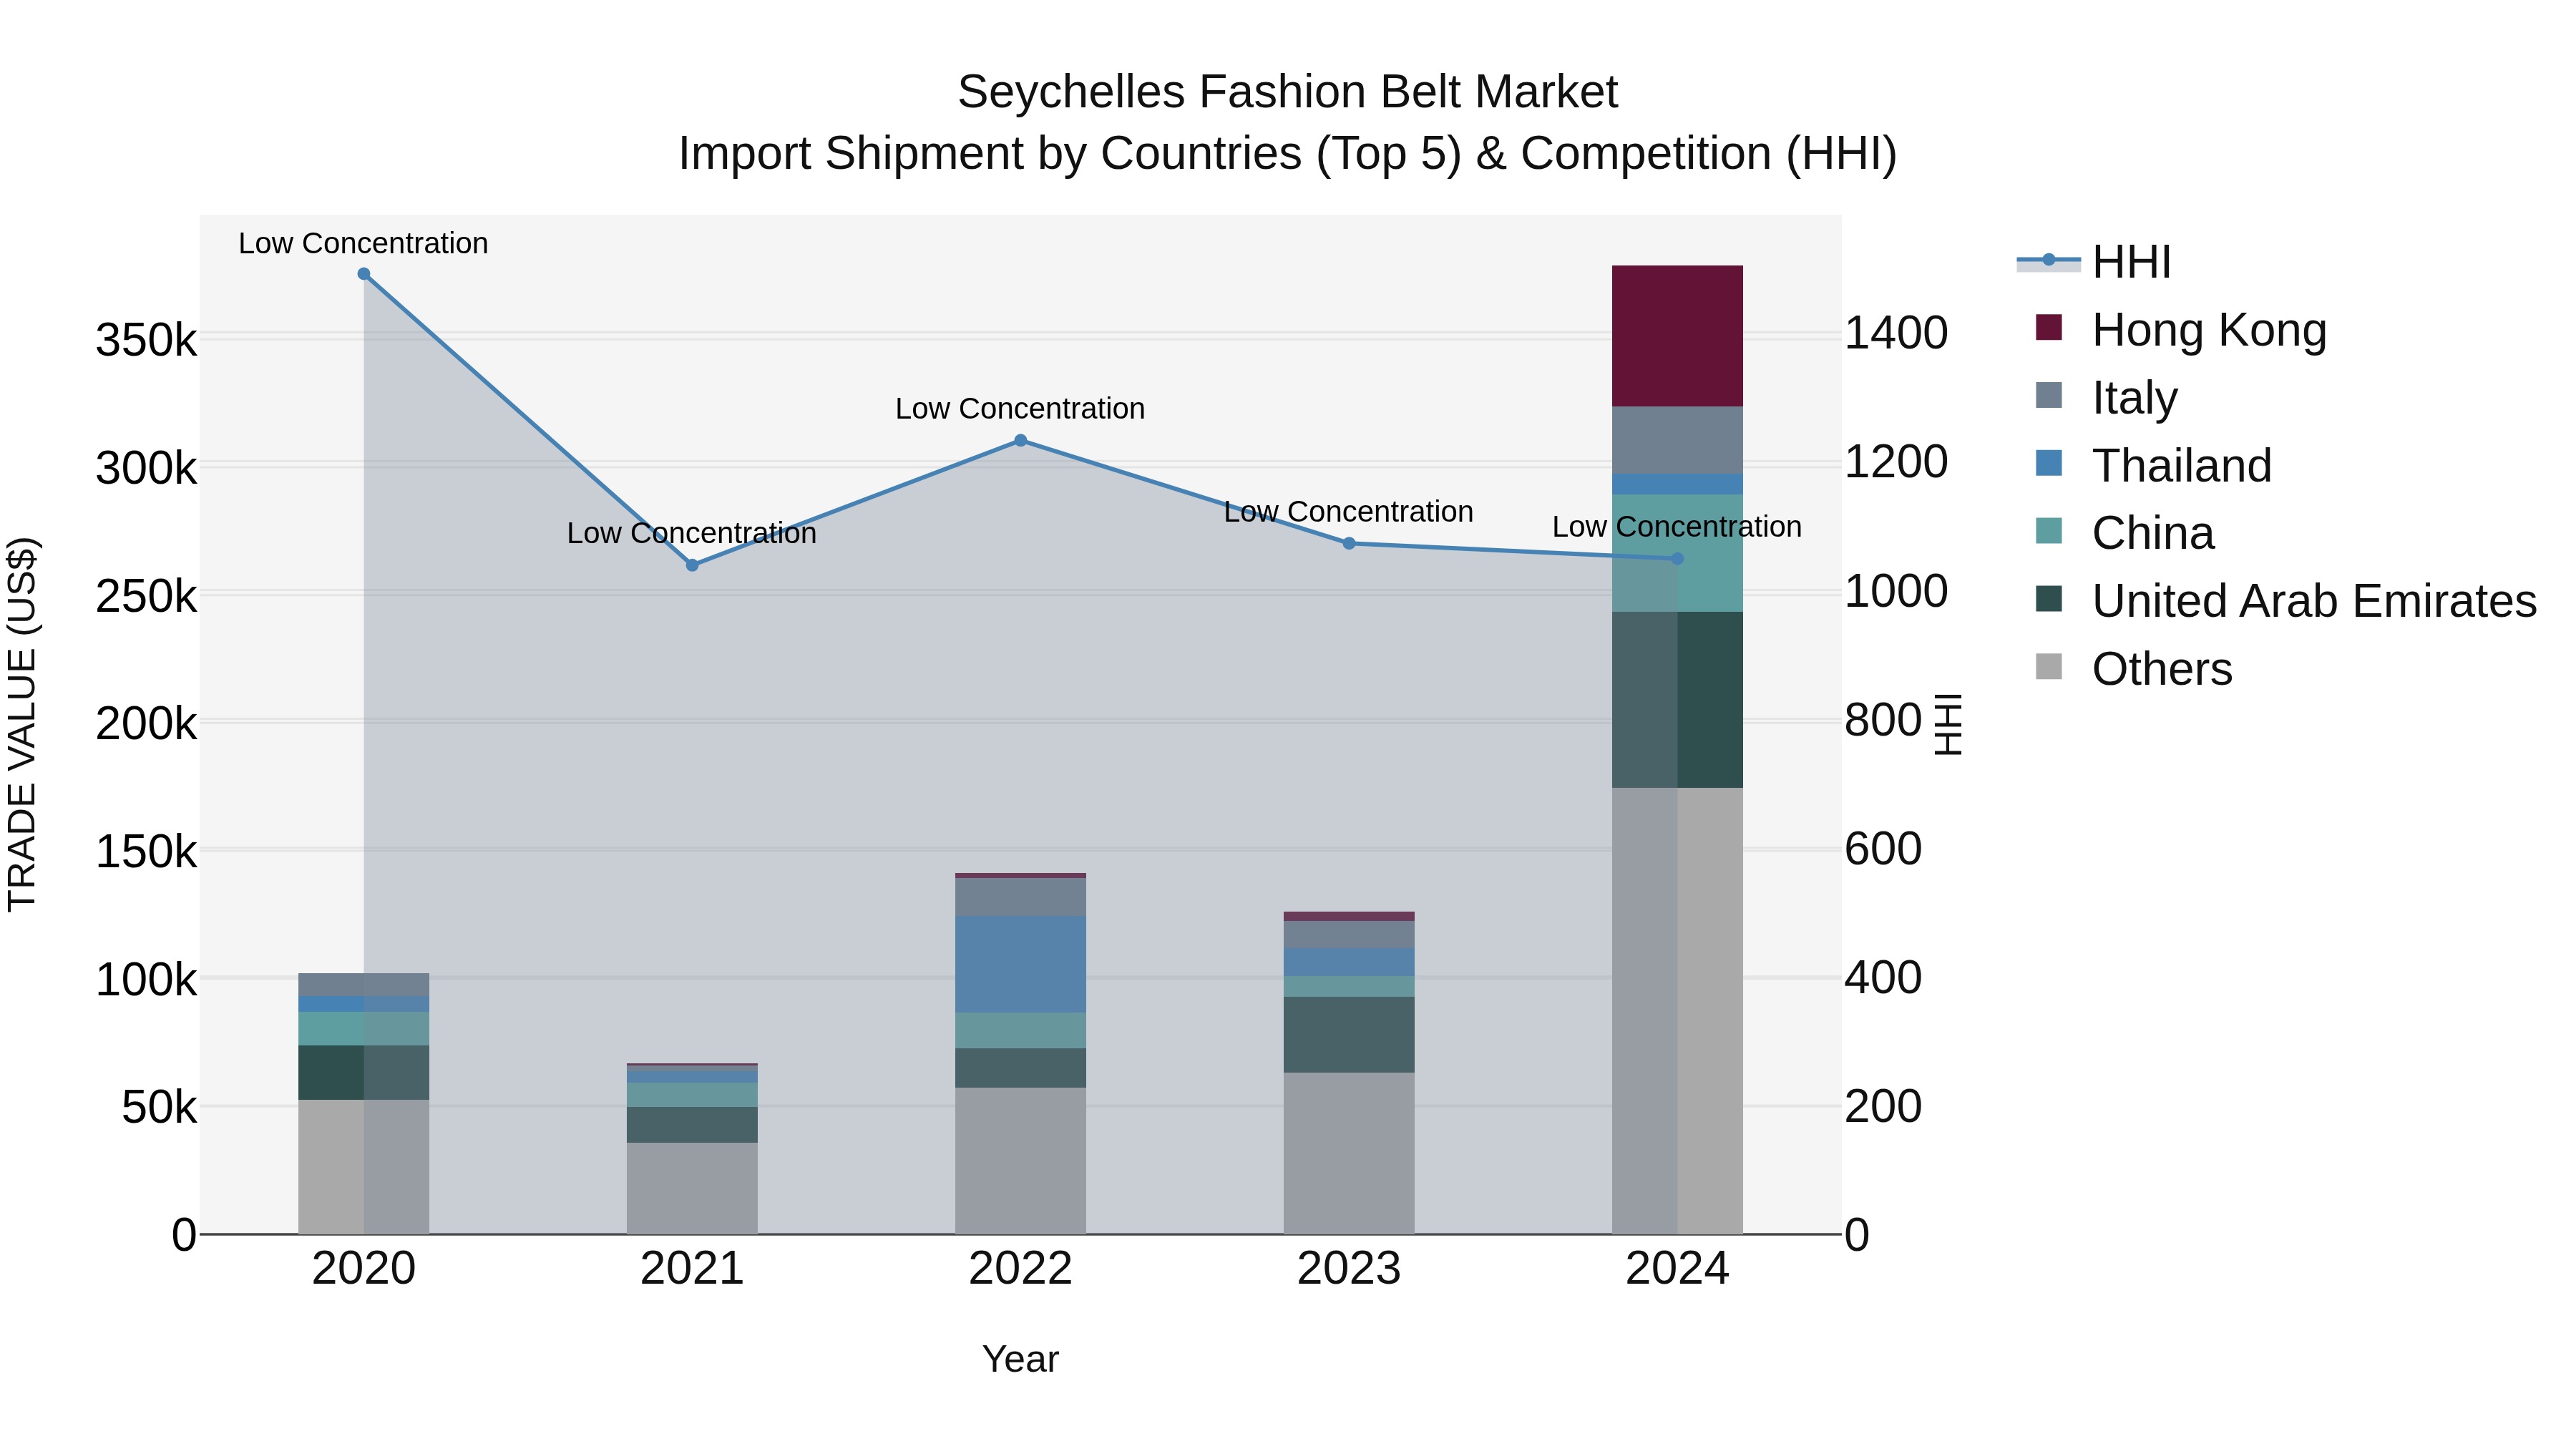
Task: Click the Others segment of the 2024 bar
Action: coord(1677,1011)
